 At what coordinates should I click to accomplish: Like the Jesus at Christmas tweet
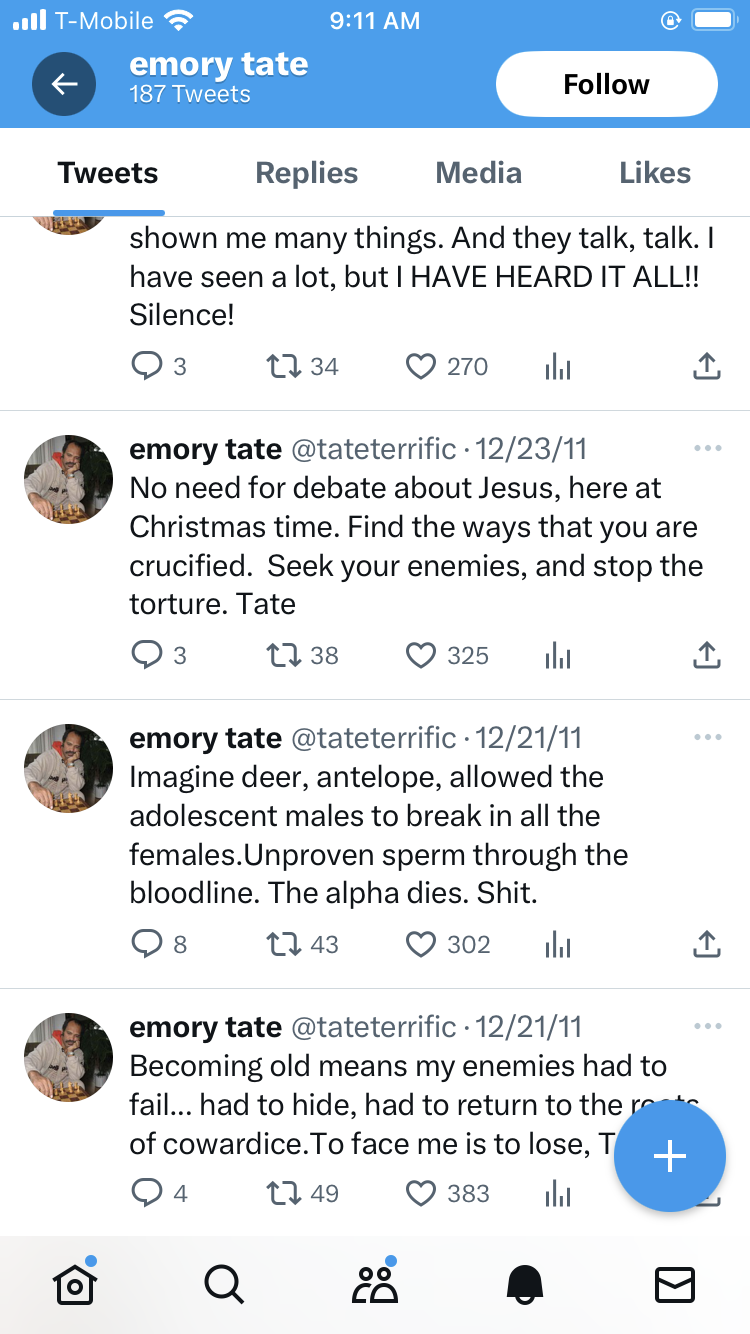pos(421,656)
